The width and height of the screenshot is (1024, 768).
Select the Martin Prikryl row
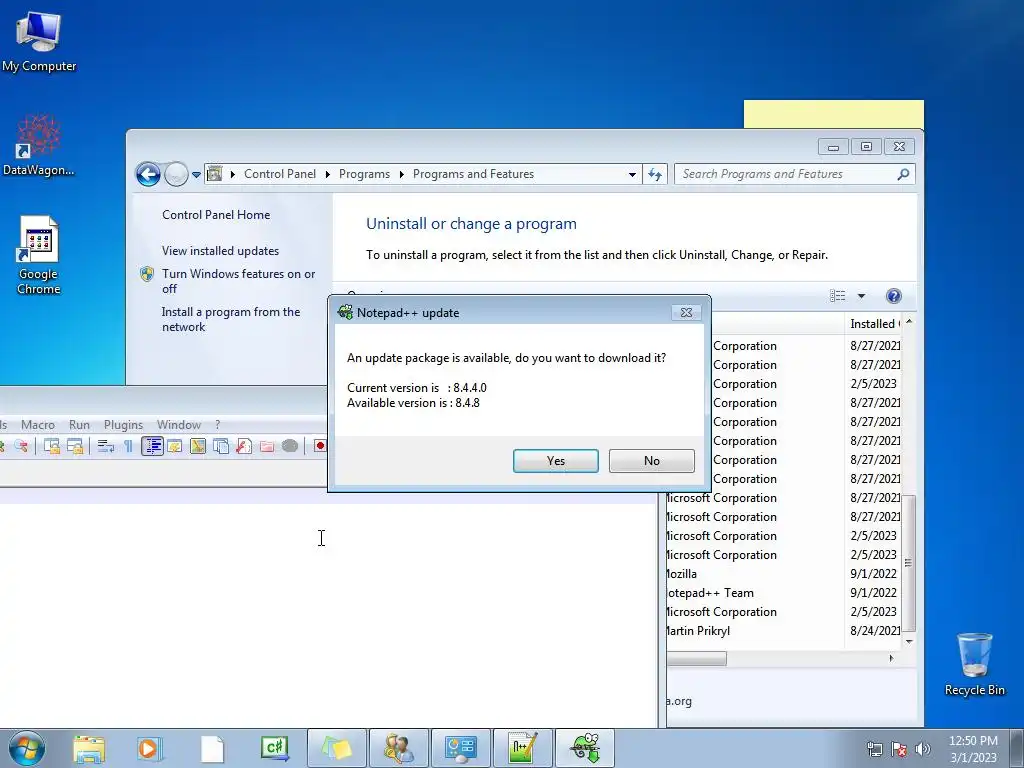pyautogui.click(x=784, y=631)
